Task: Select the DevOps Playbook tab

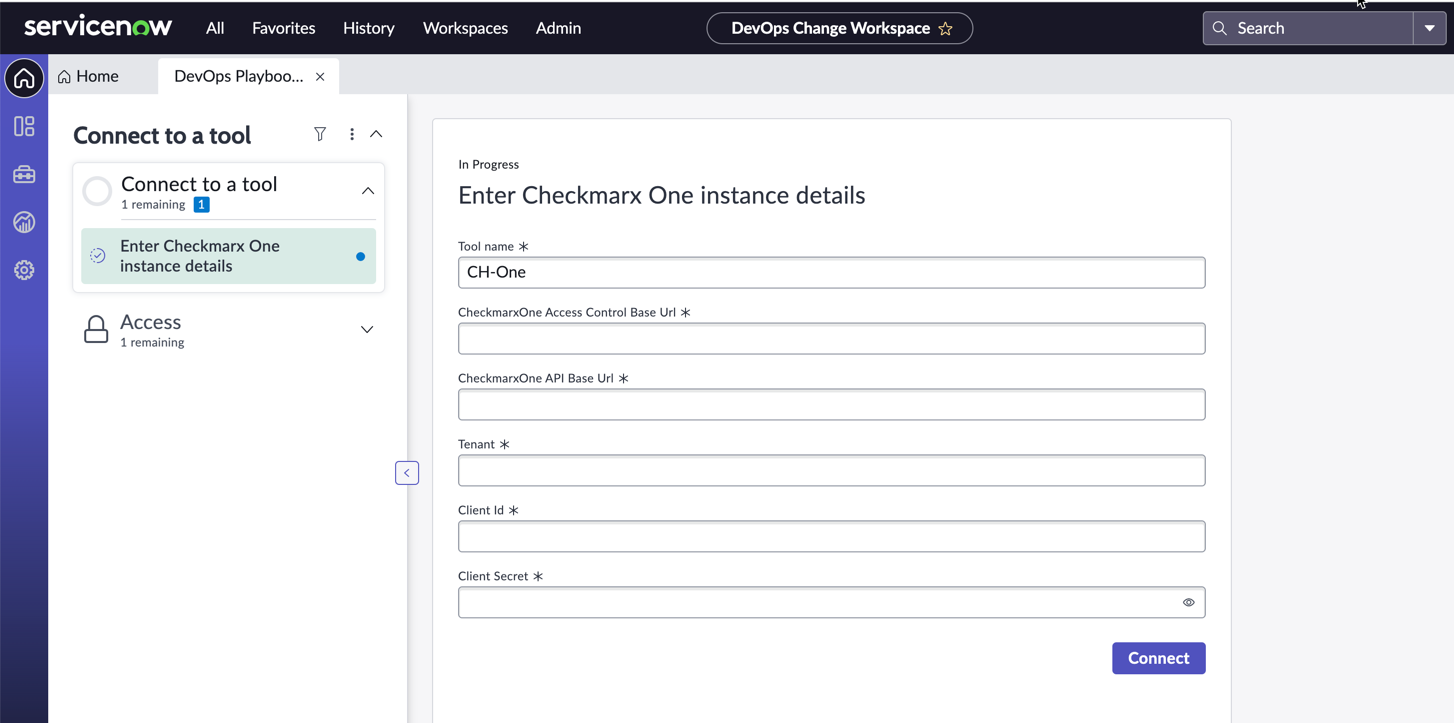Action: pos(239,76)
